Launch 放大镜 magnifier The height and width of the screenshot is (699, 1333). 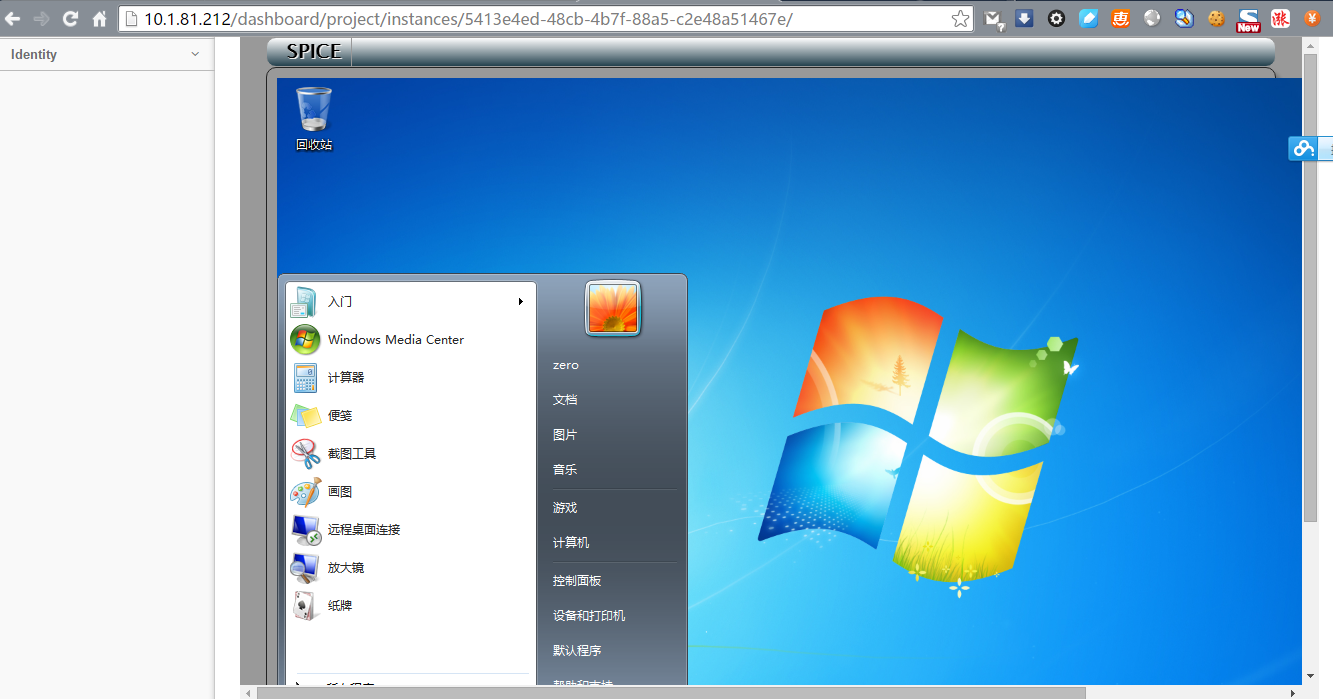[411, 567]
